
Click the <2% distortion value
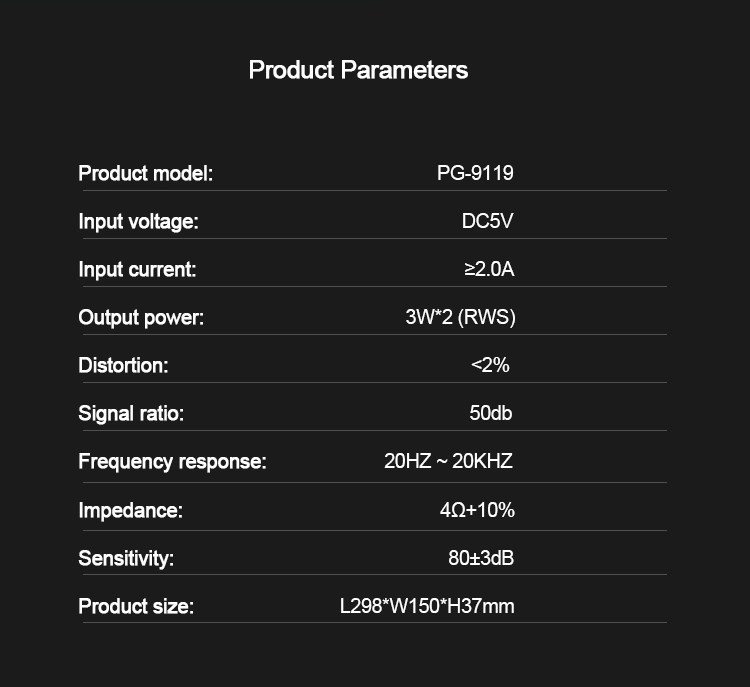[490, 365]
